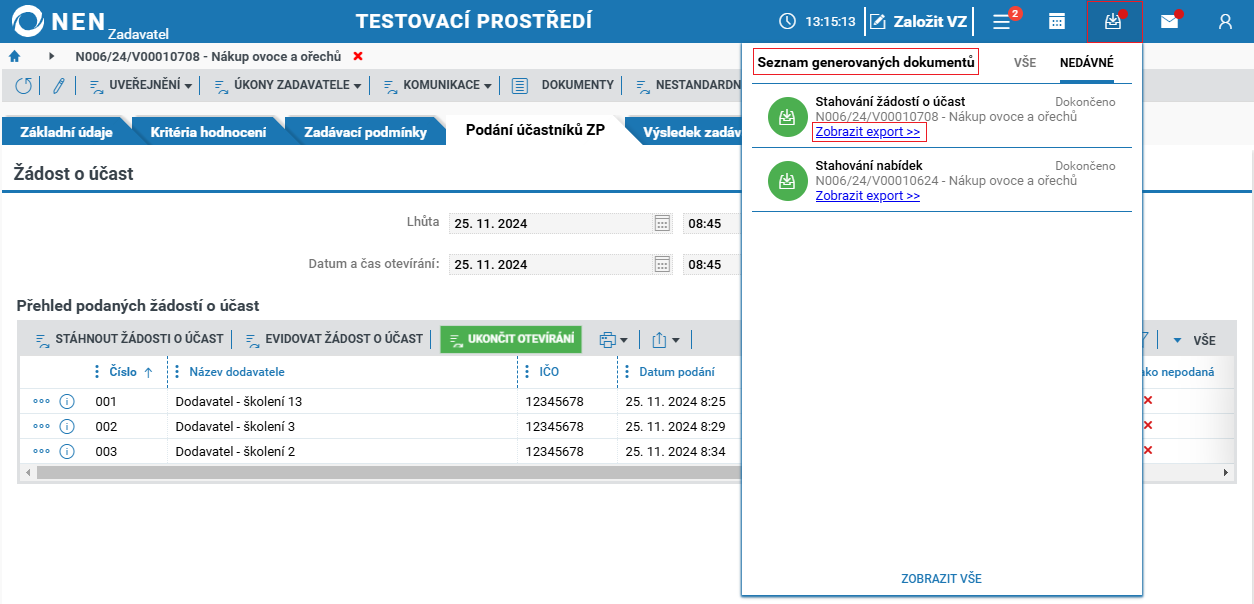Viewport: 1254px width, 604px height.
Task: Open the export share dropdown in table toolbar
Action: click(x=665, y=340)
